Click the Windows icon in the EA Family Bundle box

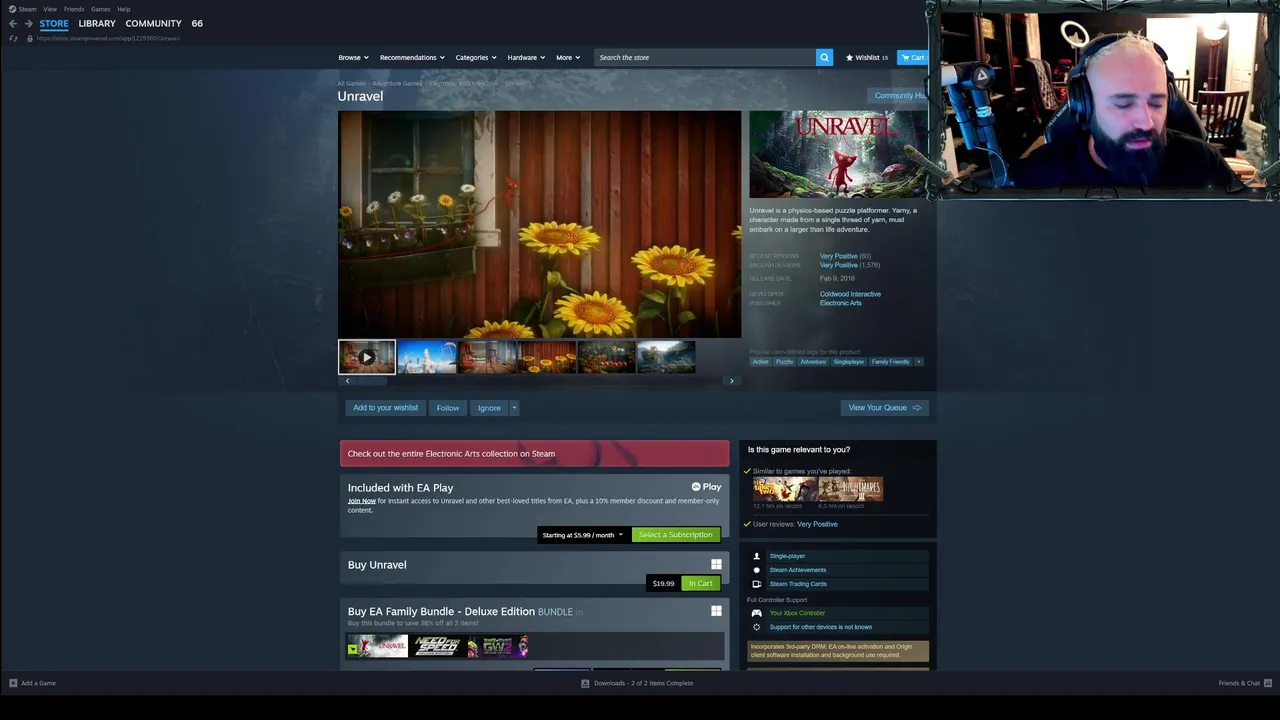[716, 611]
